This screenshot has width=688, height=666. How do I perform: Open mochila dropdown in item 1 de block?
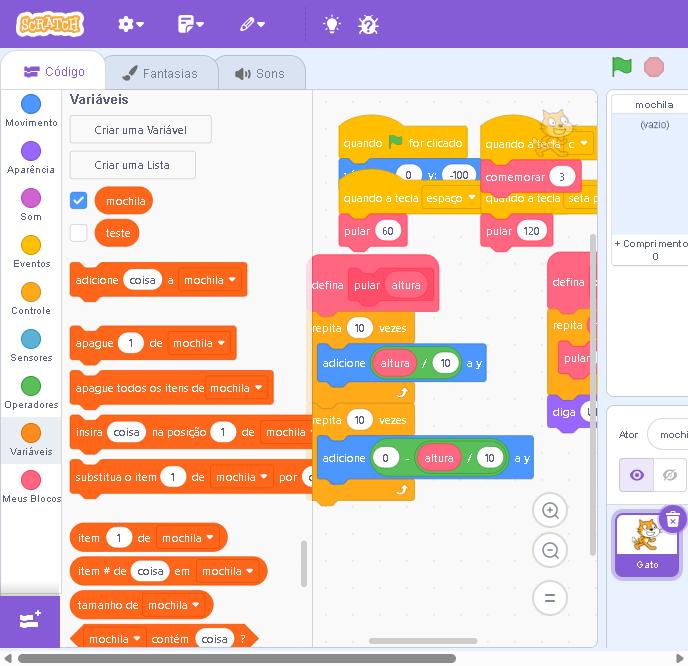pos(188,538)
